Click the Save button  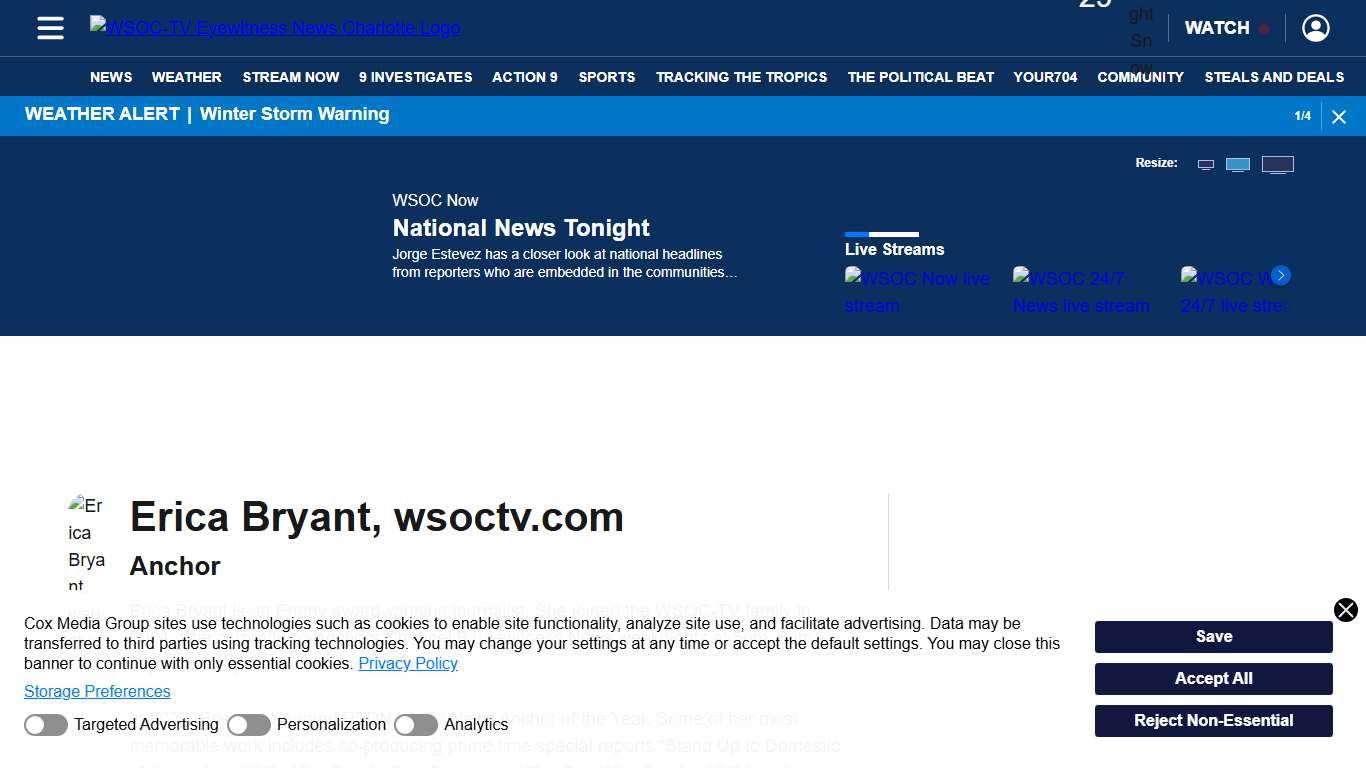[x=1213, y=636]
